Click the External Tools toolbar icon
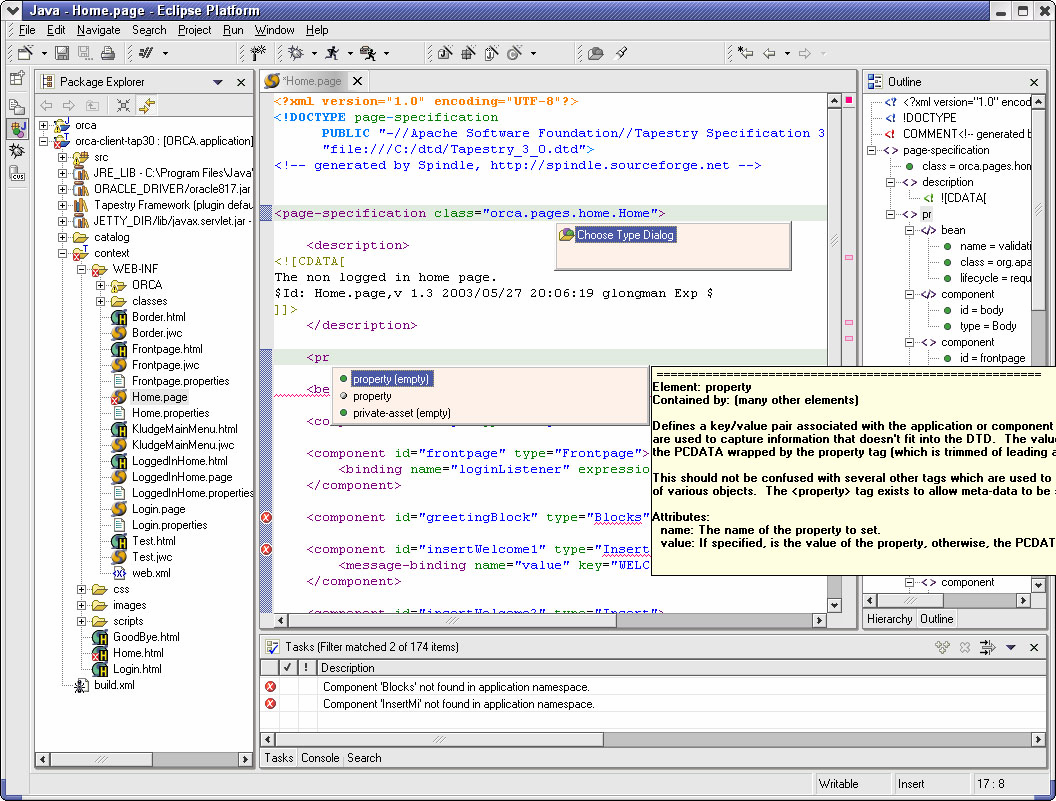The width and height of the screenshot is (1056, 801). [368, 53]
